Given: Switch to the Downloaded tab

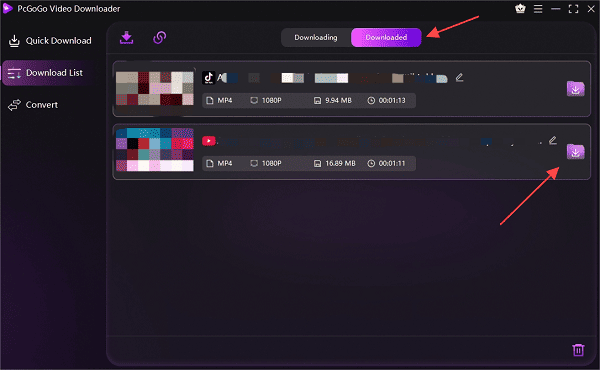Looking at the screenshot, I should (386, 37).
